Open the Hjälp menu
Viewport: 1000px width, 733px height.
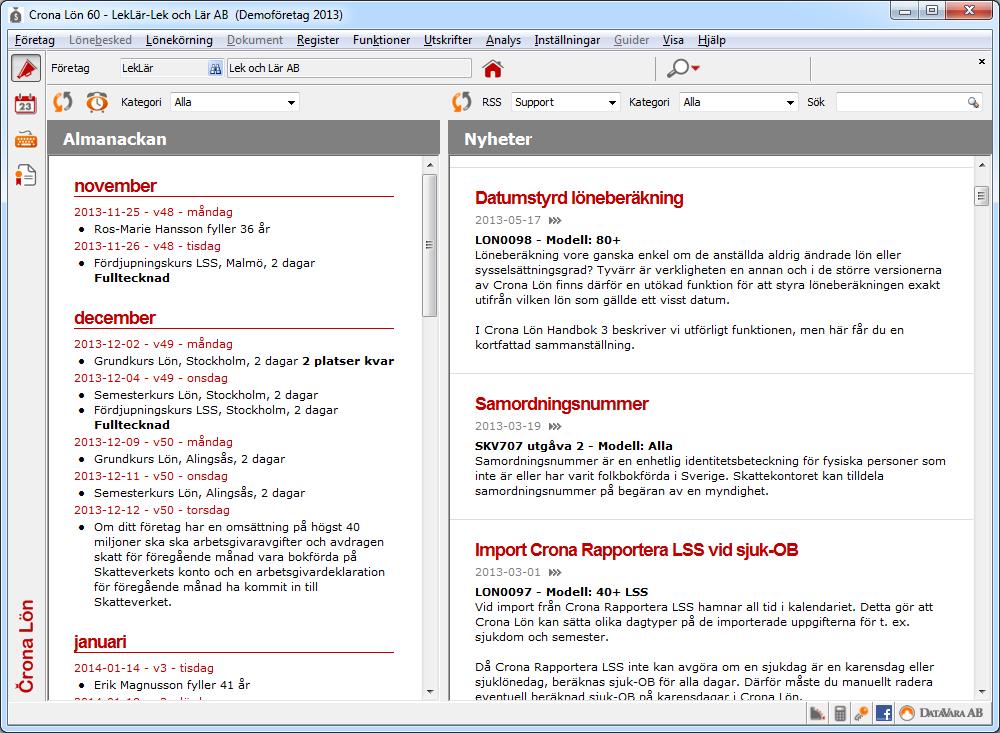712,40
